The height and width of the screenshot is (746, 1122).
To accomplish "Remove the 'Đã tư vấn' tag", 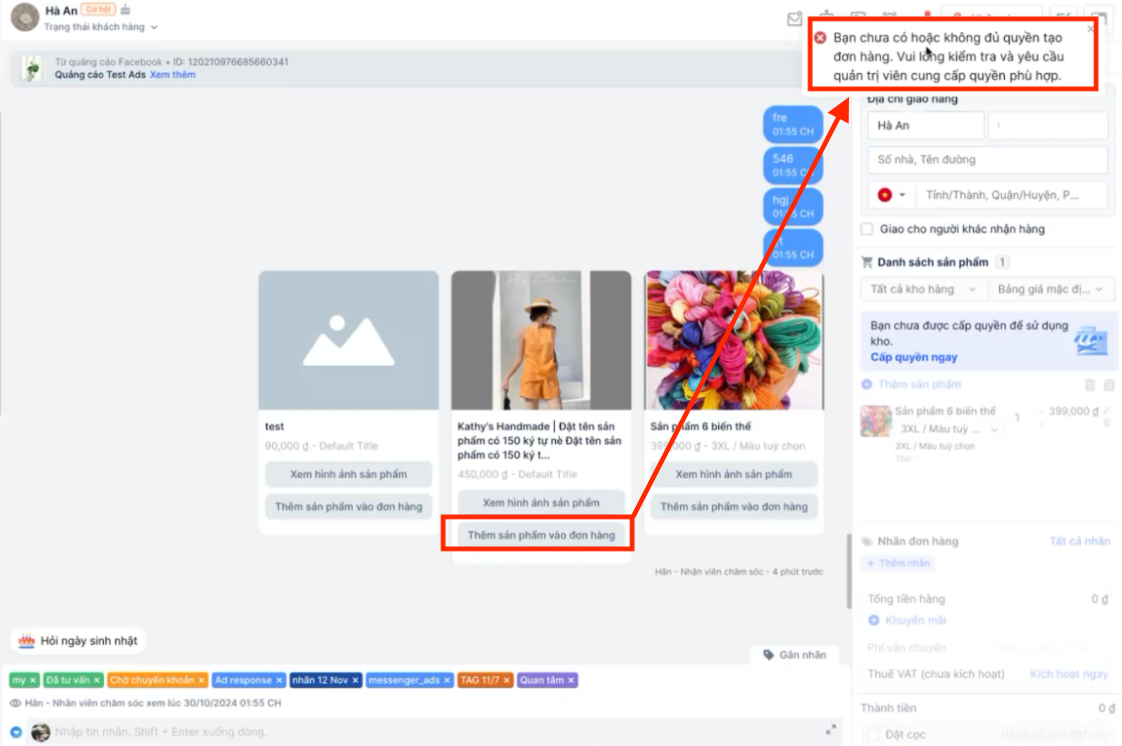I will (97, 680).
